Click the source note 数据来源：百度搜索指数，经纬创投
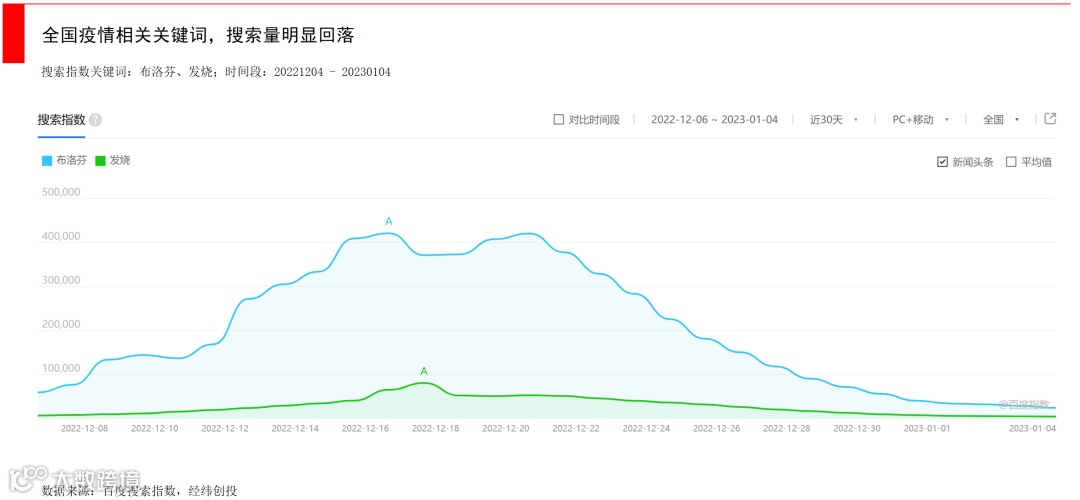The width and height of the screenshot is (1080, 500). coord(139,491)
